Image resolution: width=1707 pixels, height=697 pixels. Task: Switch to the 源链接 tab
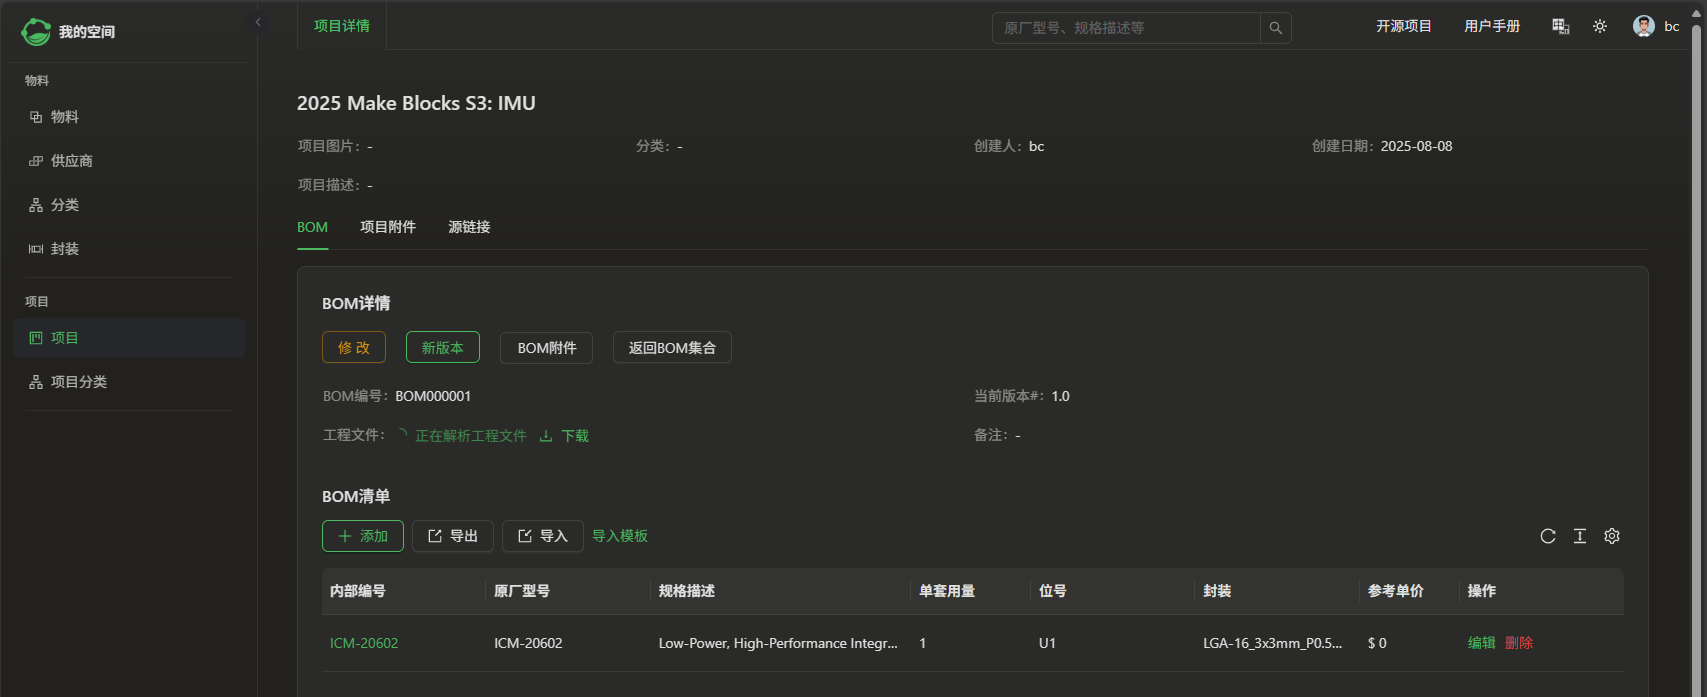click(469, 227)
